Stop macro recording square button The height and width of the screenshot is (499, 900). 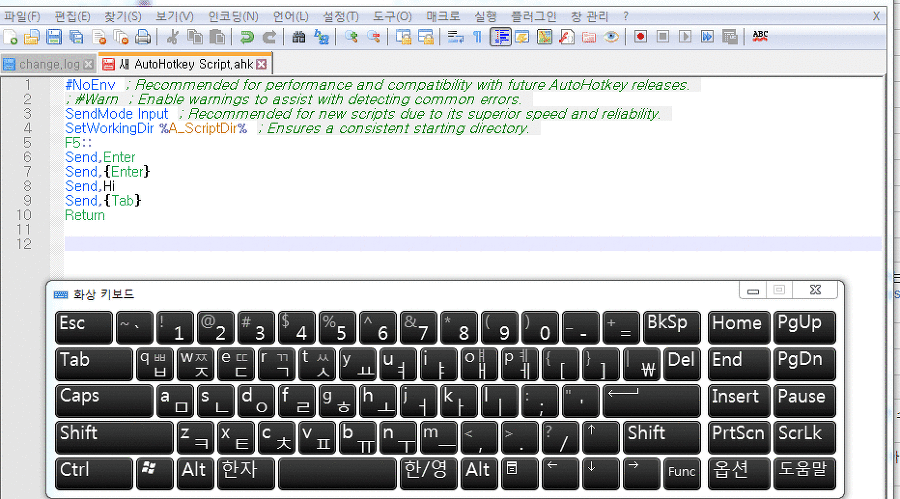663,37
